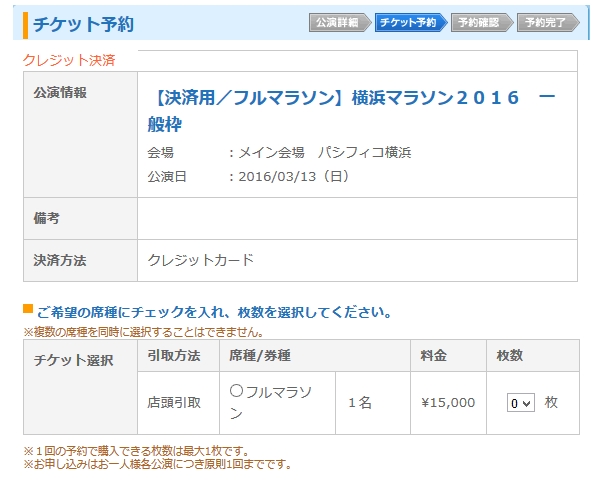Screen dimensions: 608x481
Task: Click the note １回の予約で購入できる枚数
Action: tap(136, 451)
